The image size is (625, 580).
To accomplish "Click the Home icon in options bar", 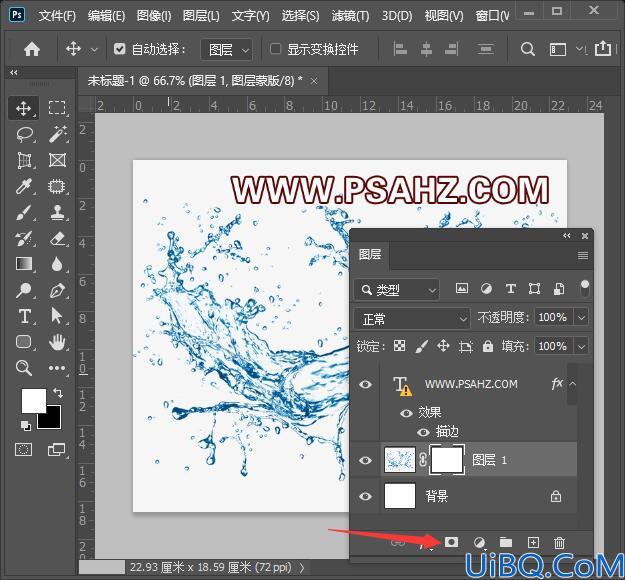I will tap(32, 49).
